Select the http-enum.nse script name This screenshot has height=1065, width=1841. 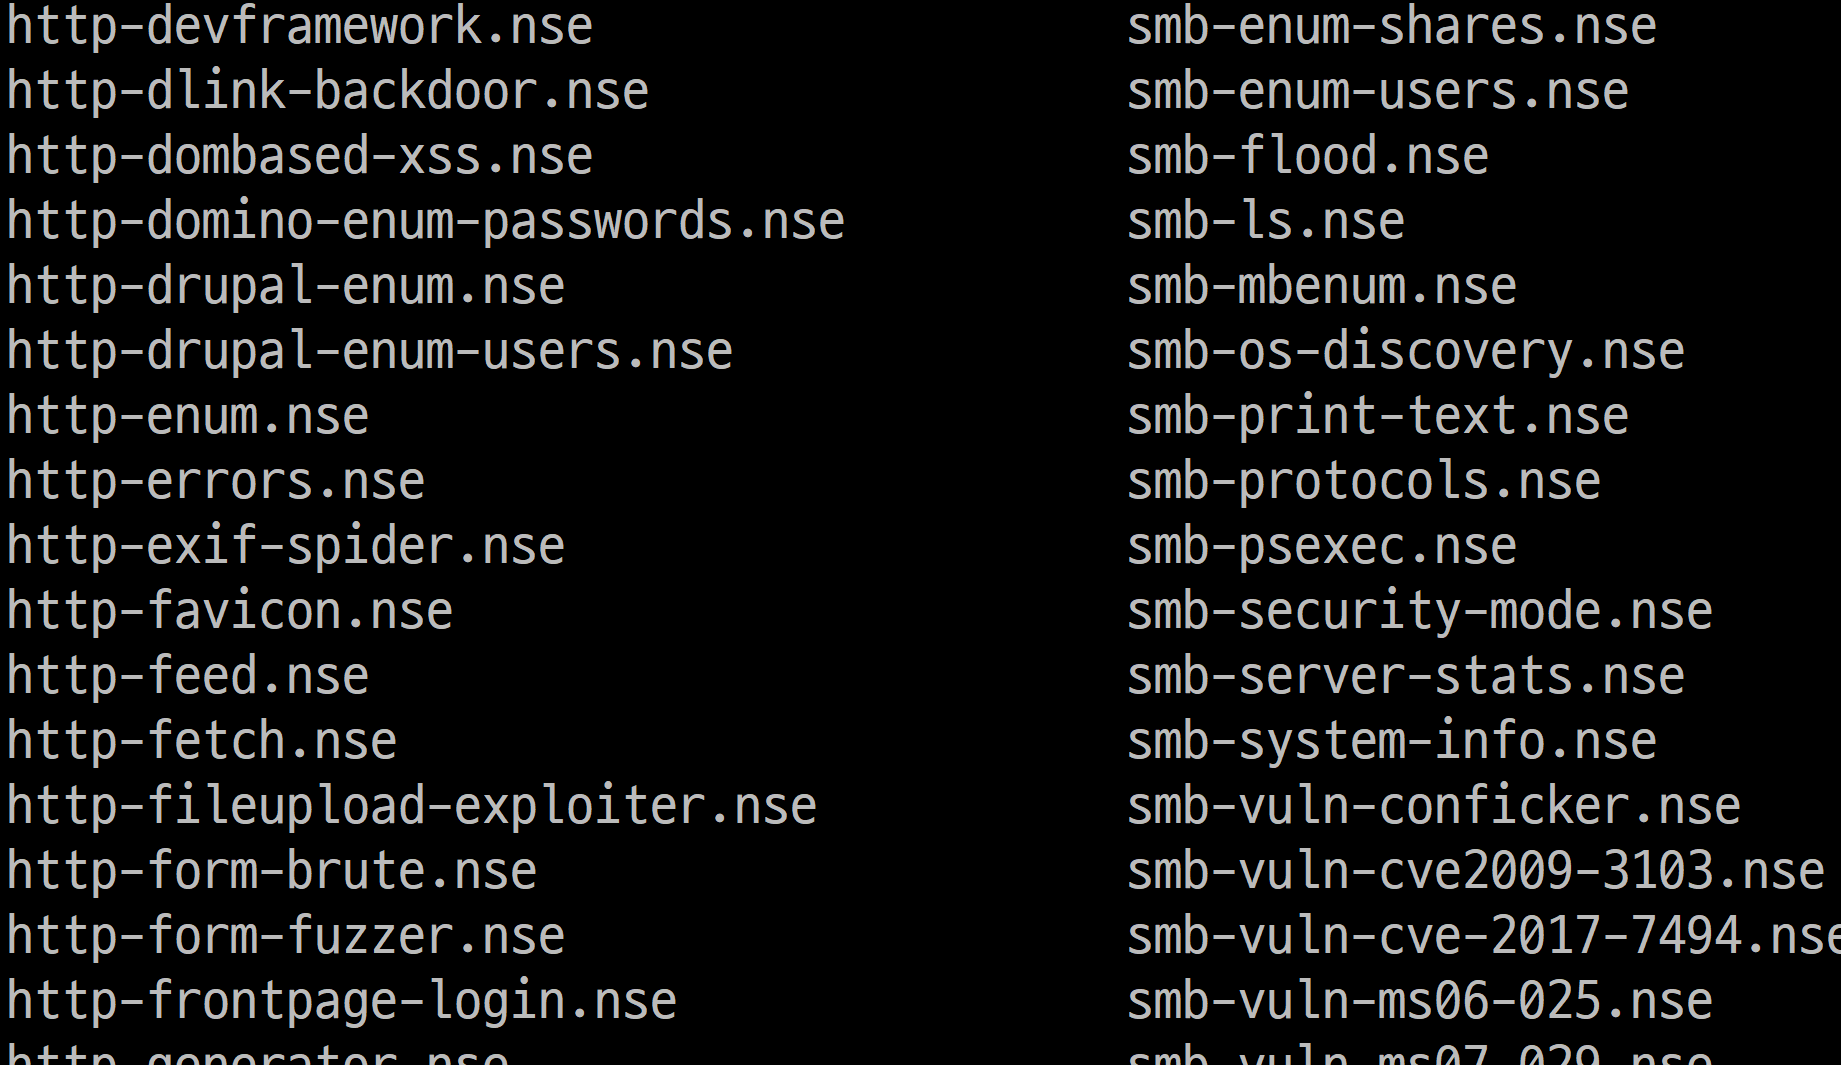[x=188, y=416]
